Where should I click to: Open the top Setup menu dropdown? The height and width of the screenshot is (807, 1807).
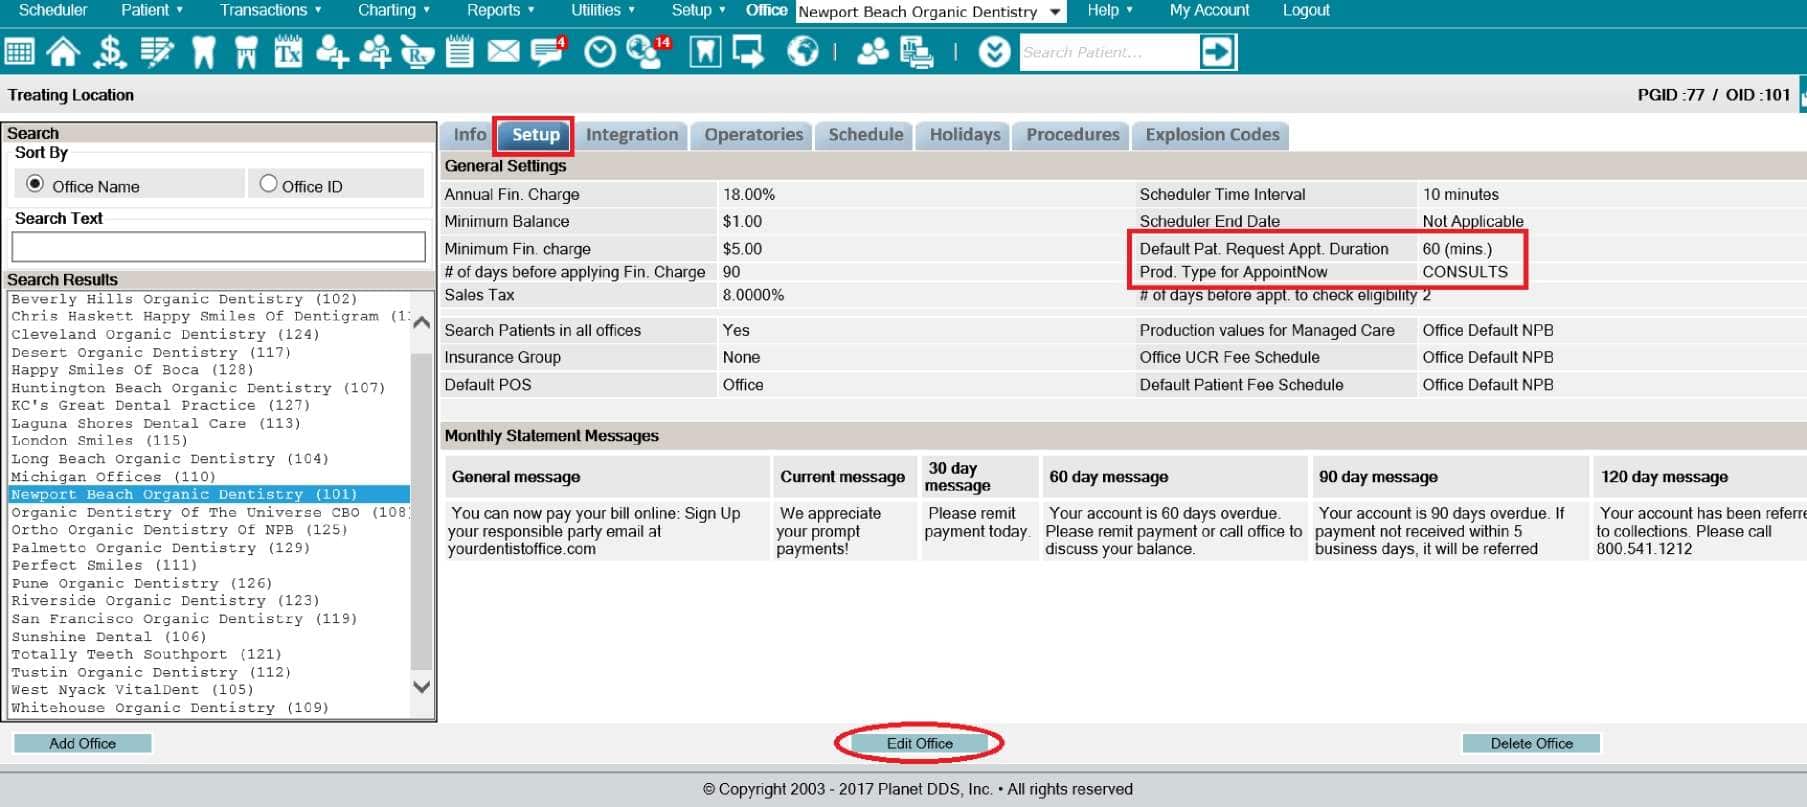click(x=698, y=10)
